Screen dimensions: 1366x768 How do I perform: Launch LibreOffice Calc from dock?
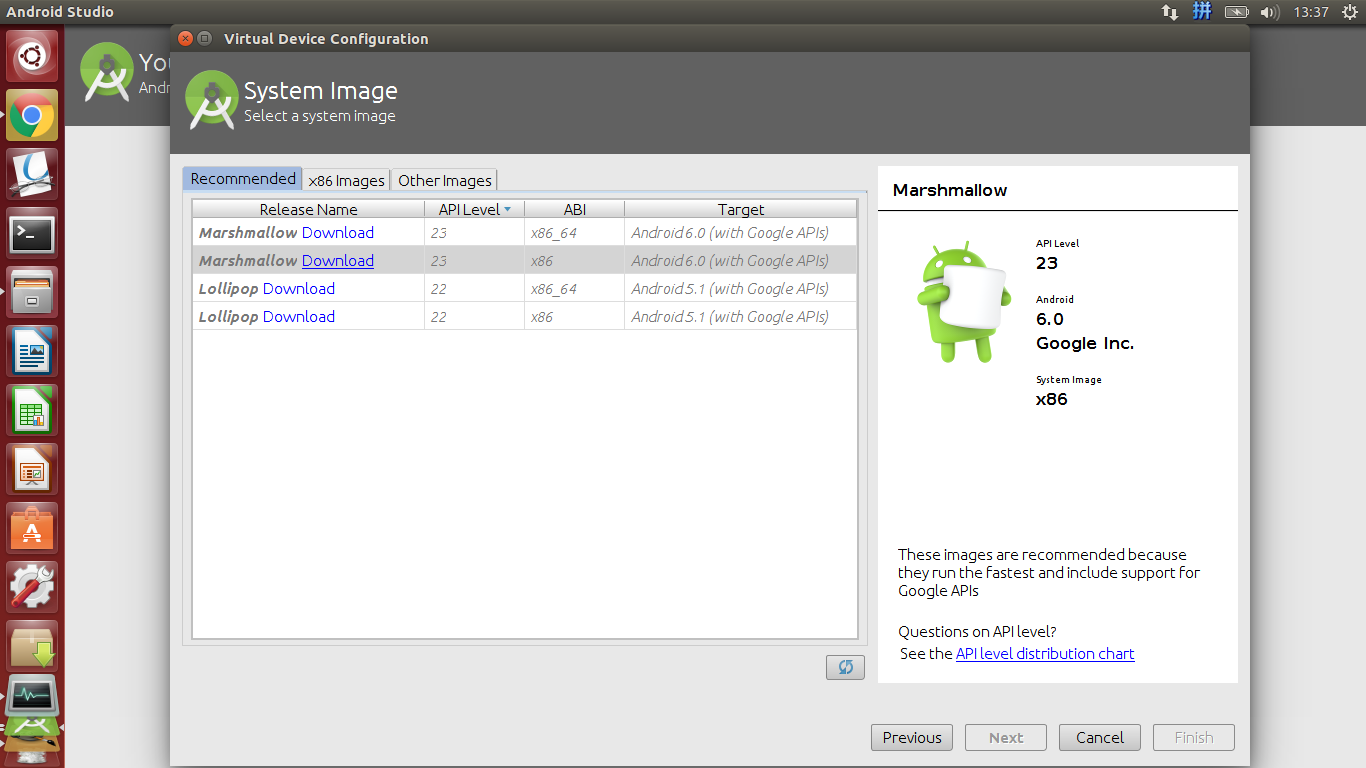click(x=32, y=410)
